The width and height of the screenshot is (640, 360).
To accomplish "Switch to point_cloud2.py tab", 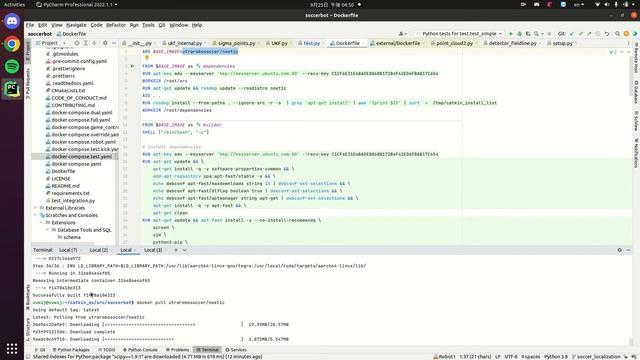I will (454, 43).
